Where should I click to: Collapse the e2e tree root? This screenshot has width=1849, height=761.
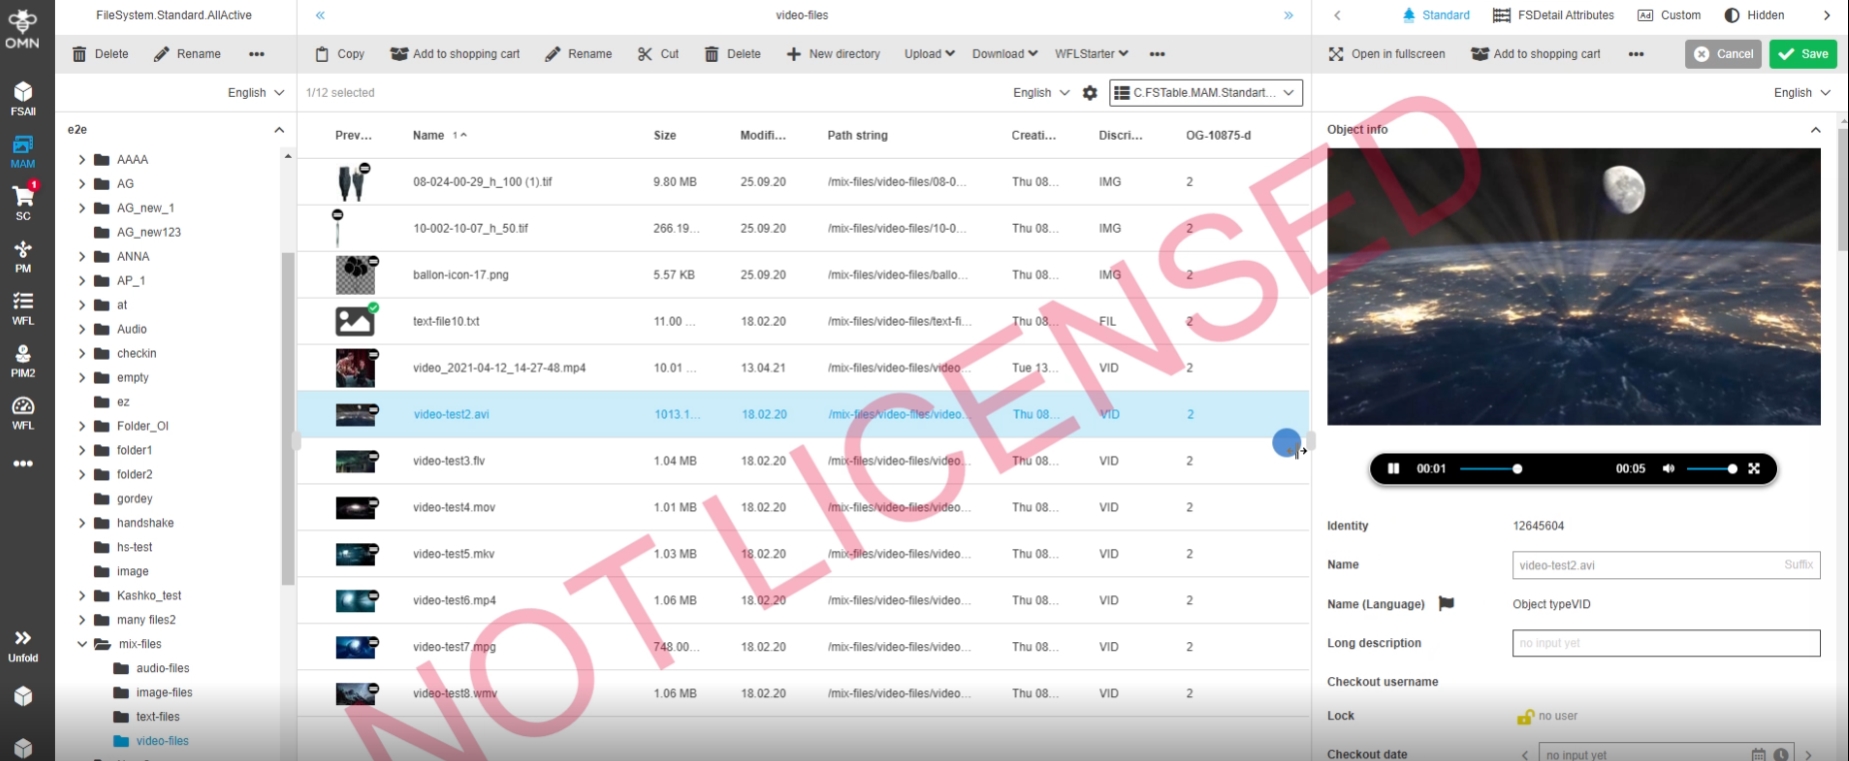pos(279,130)
